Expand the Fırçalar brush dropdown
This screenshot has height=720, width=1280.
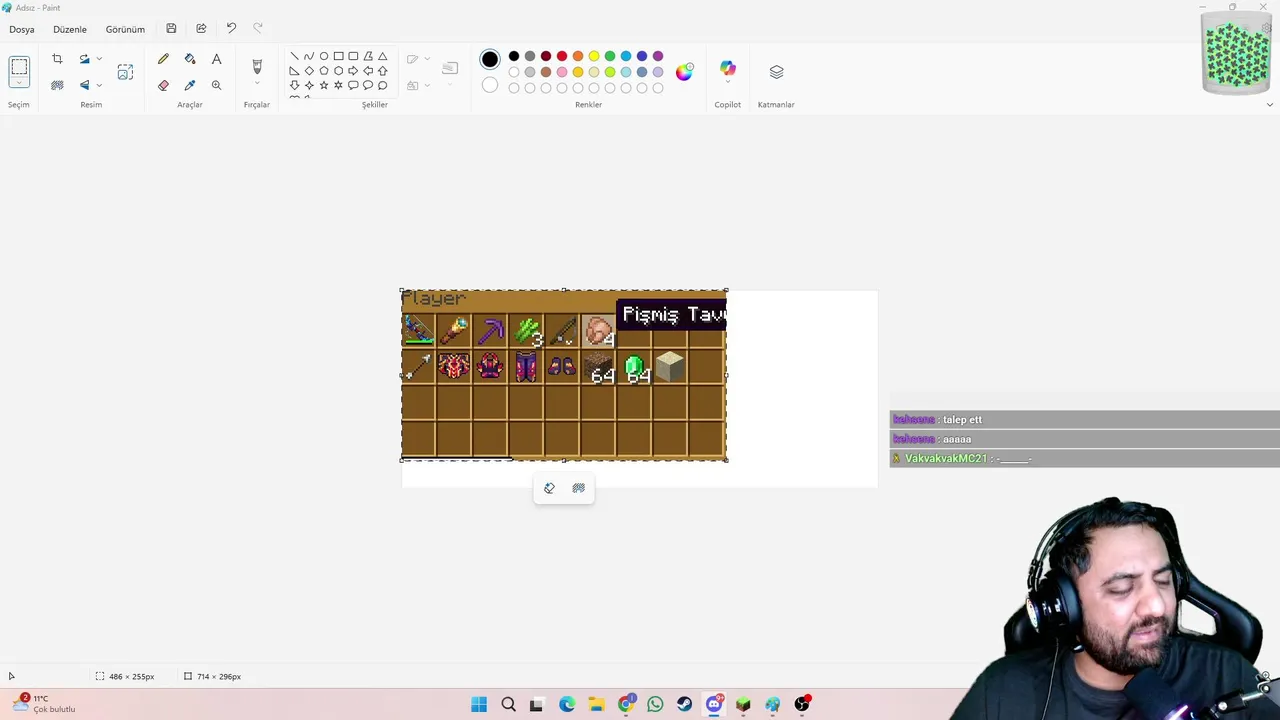257,84
